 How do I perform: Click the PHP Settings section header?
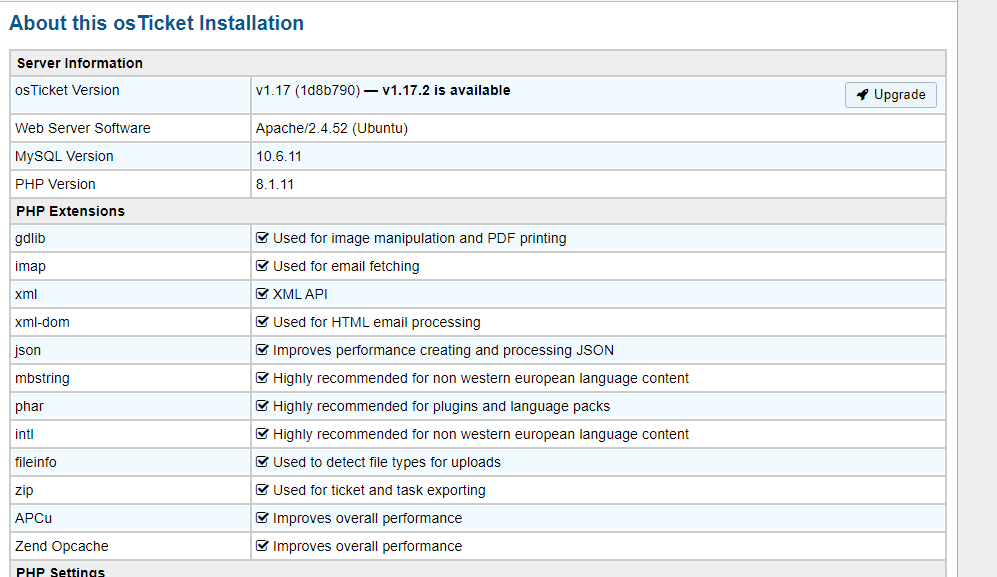click(60, 572)
